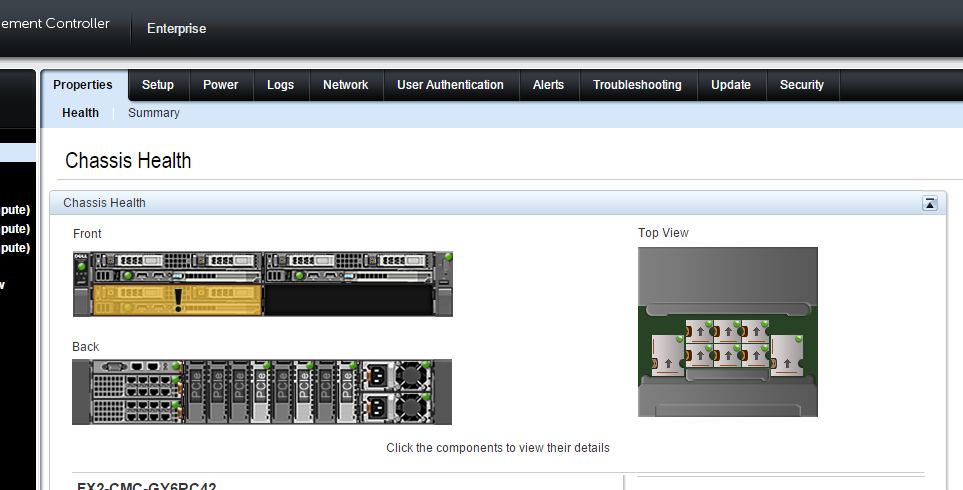Go to the Logs tab

point(281,85)
